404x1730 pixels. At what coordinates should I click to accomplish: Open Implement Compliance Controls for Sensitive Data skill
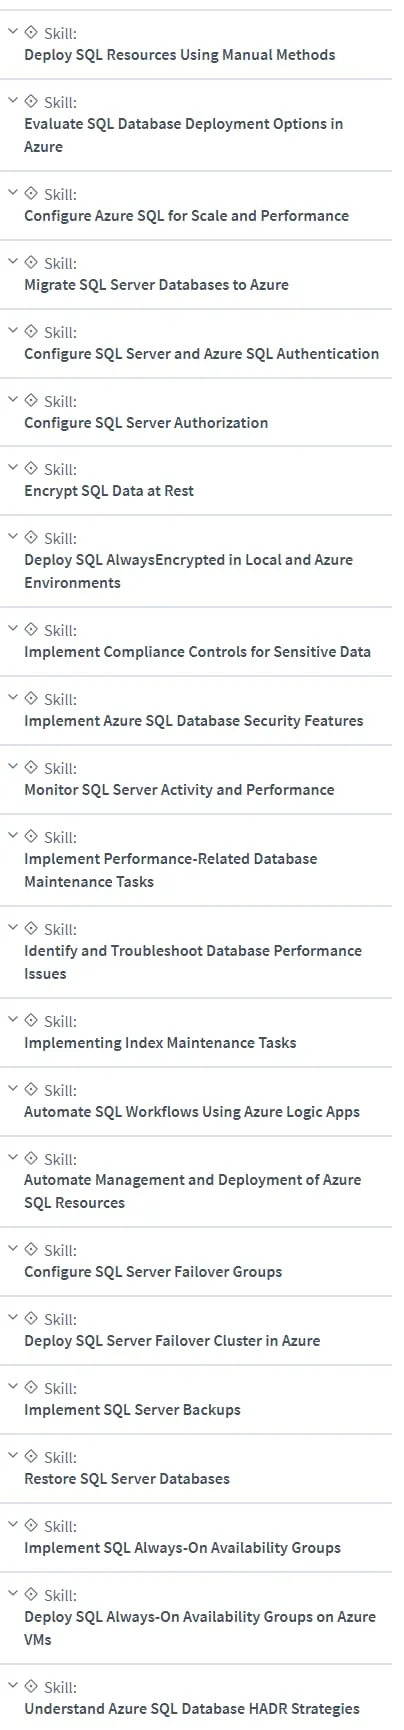pyautogui.click(x=197, y=652)
